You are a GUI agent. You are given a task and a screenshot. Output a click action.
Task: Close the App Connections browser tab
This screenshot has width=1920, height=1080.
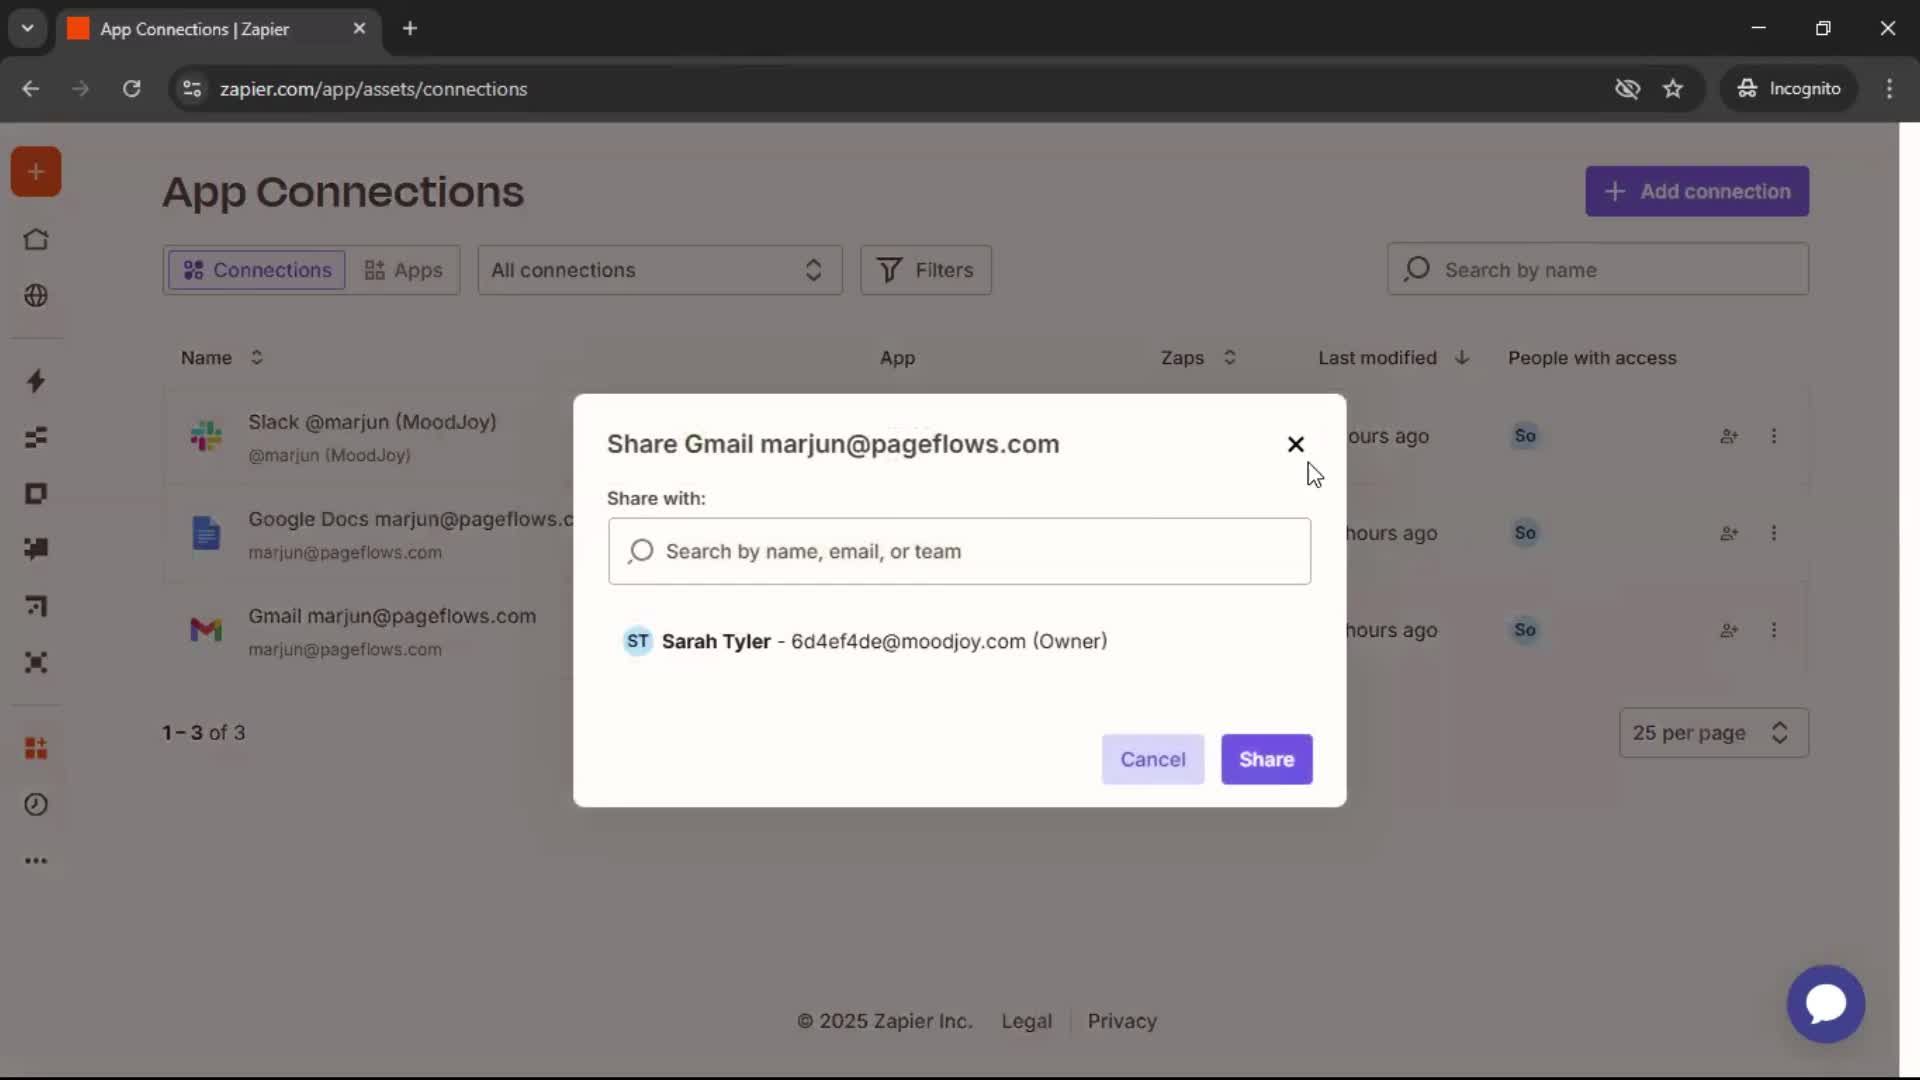pos(359,29)
